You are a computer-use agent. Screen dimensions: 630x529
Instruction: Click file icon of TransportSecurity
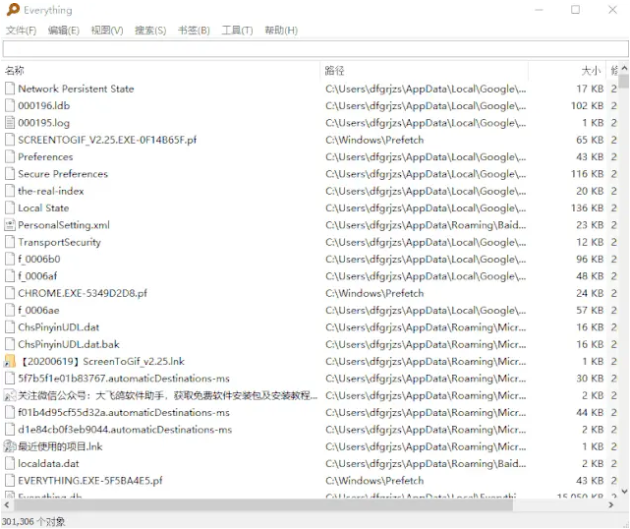click(10, 242)
